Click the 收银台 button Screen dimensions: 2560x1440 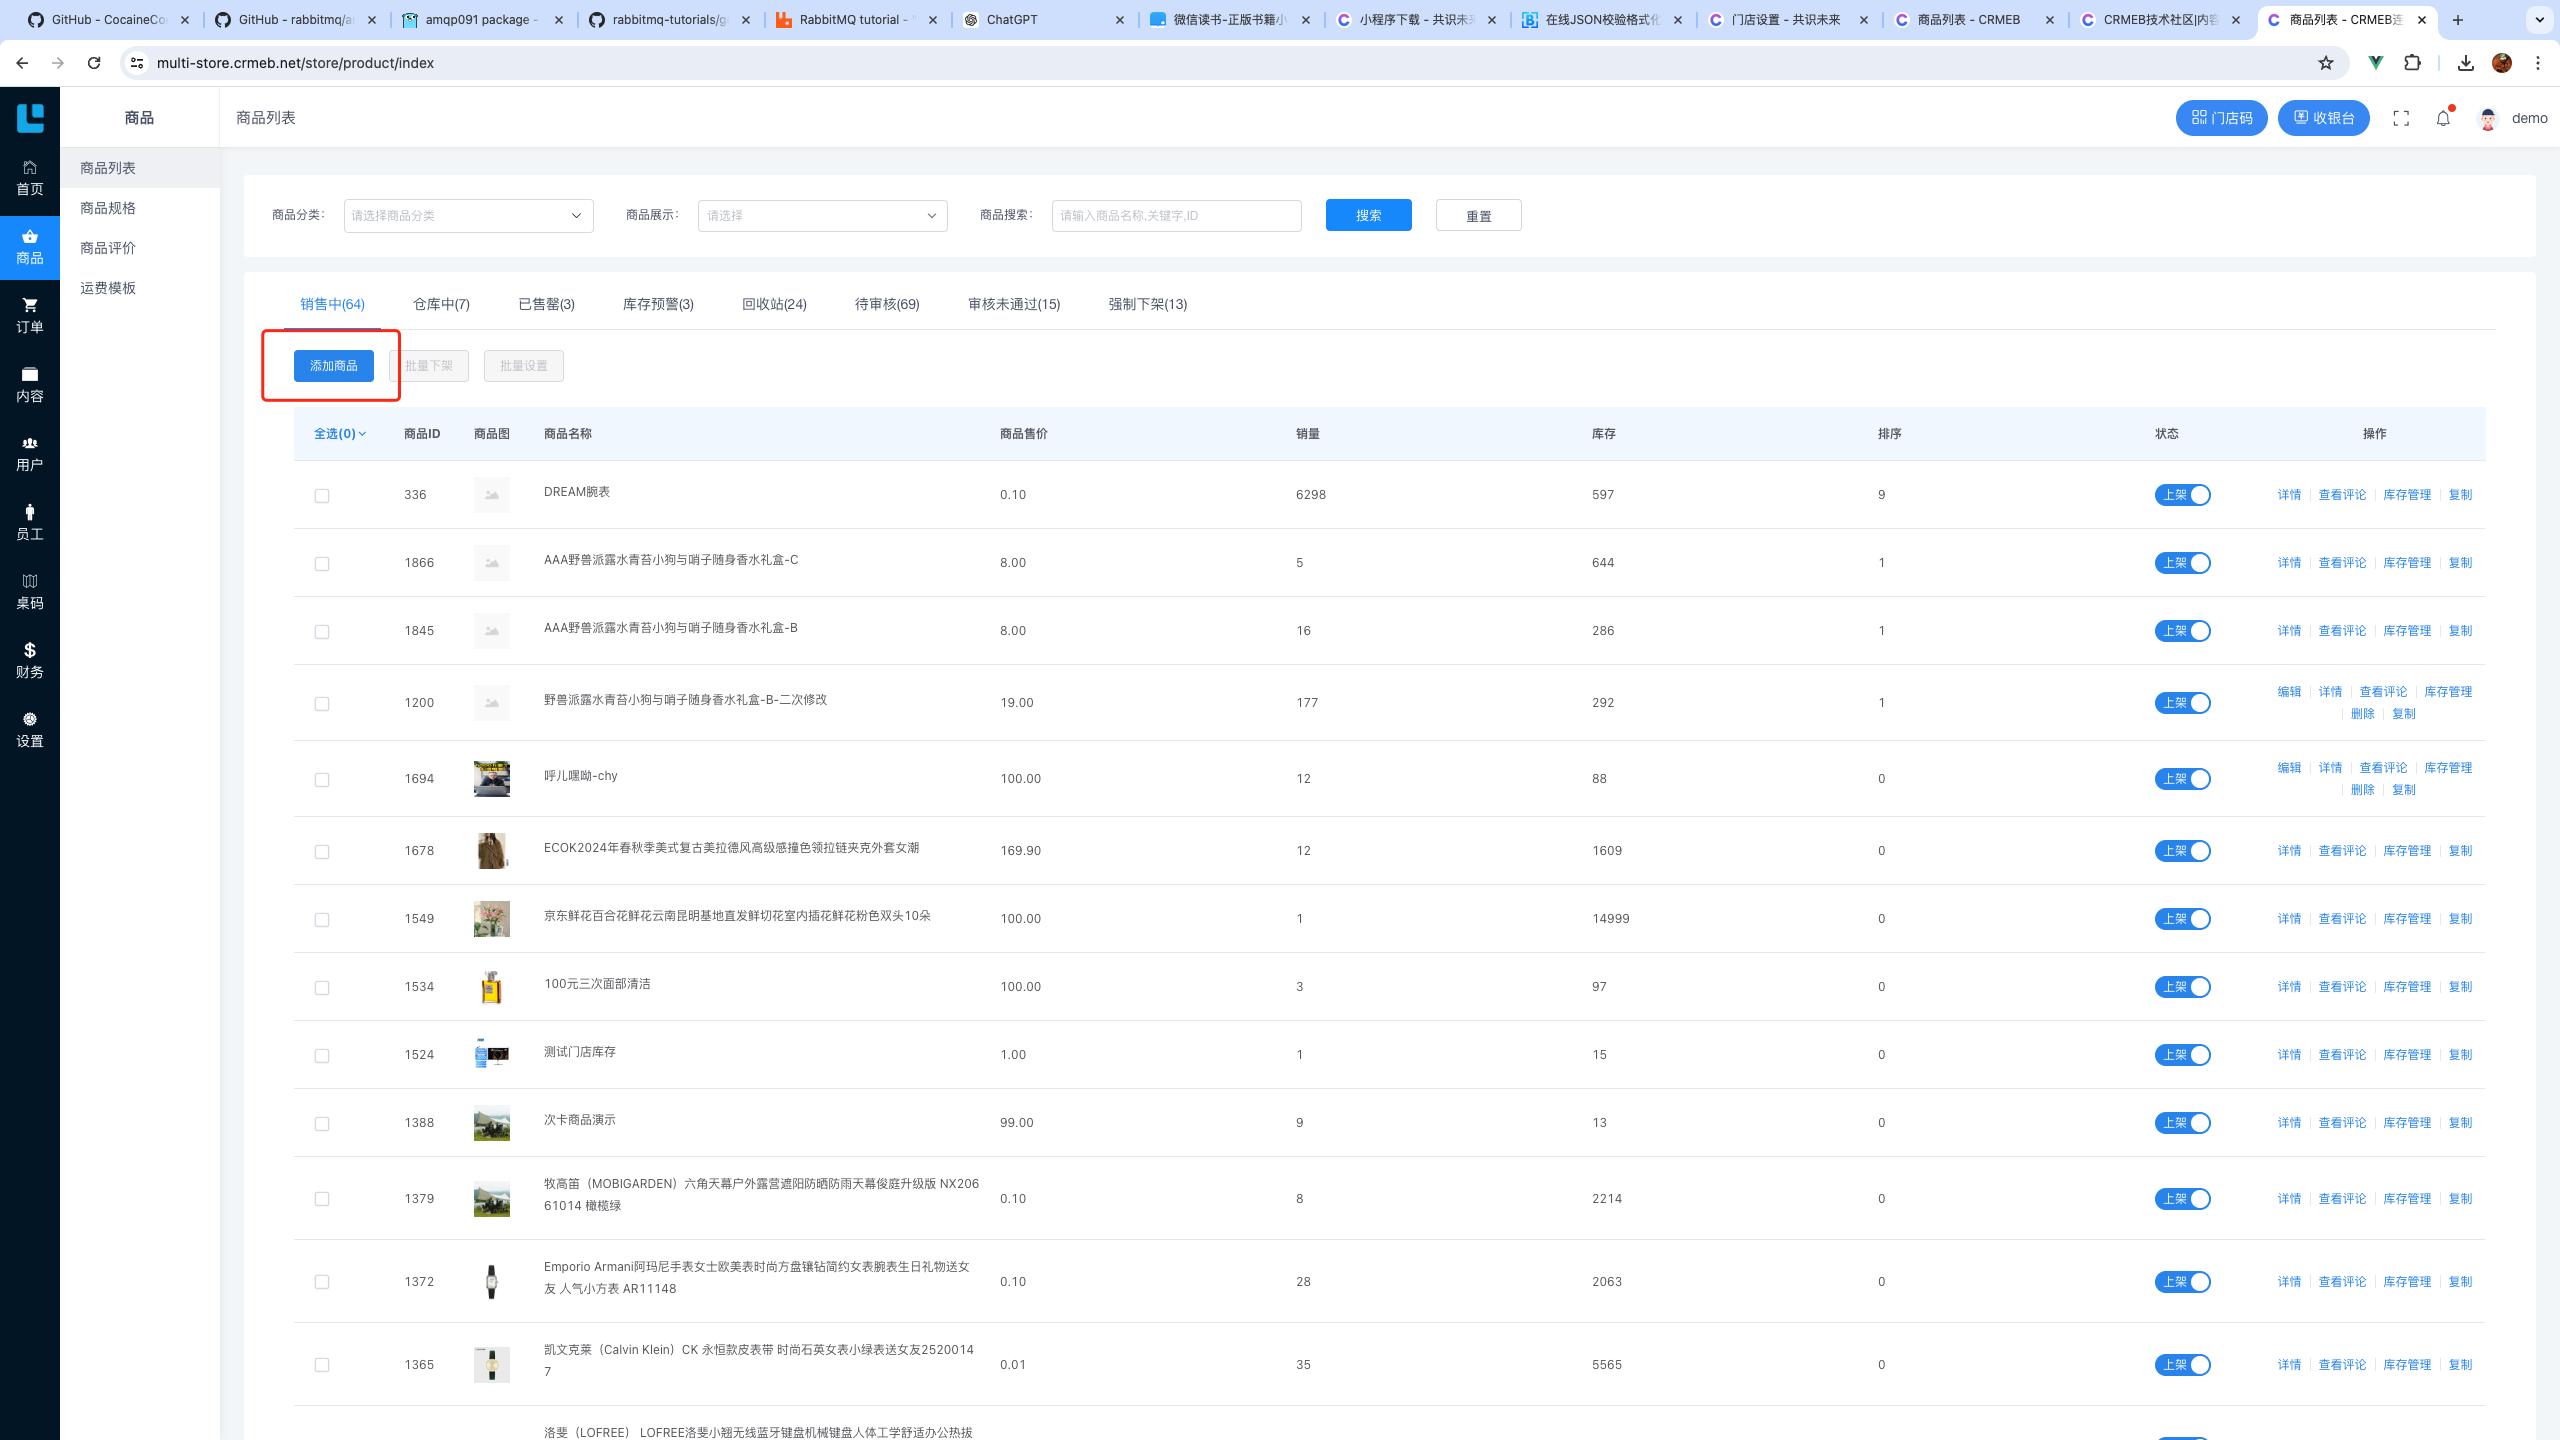[x=2324, y=118]
